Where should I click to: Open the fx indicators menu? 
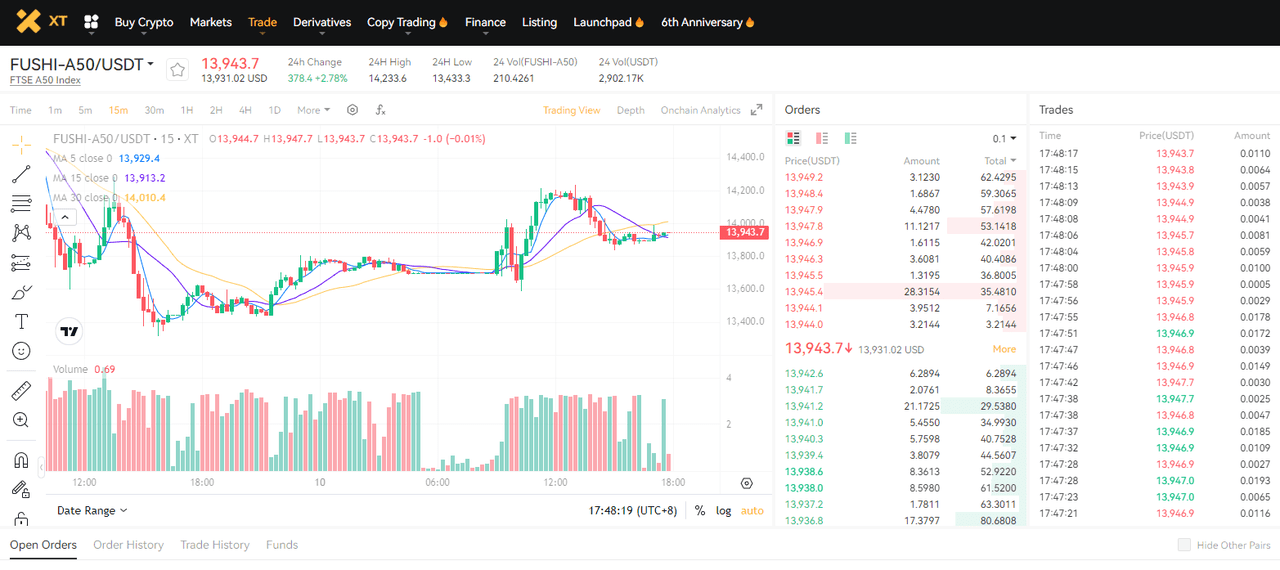pyautogui.click(x=381, y=110)
